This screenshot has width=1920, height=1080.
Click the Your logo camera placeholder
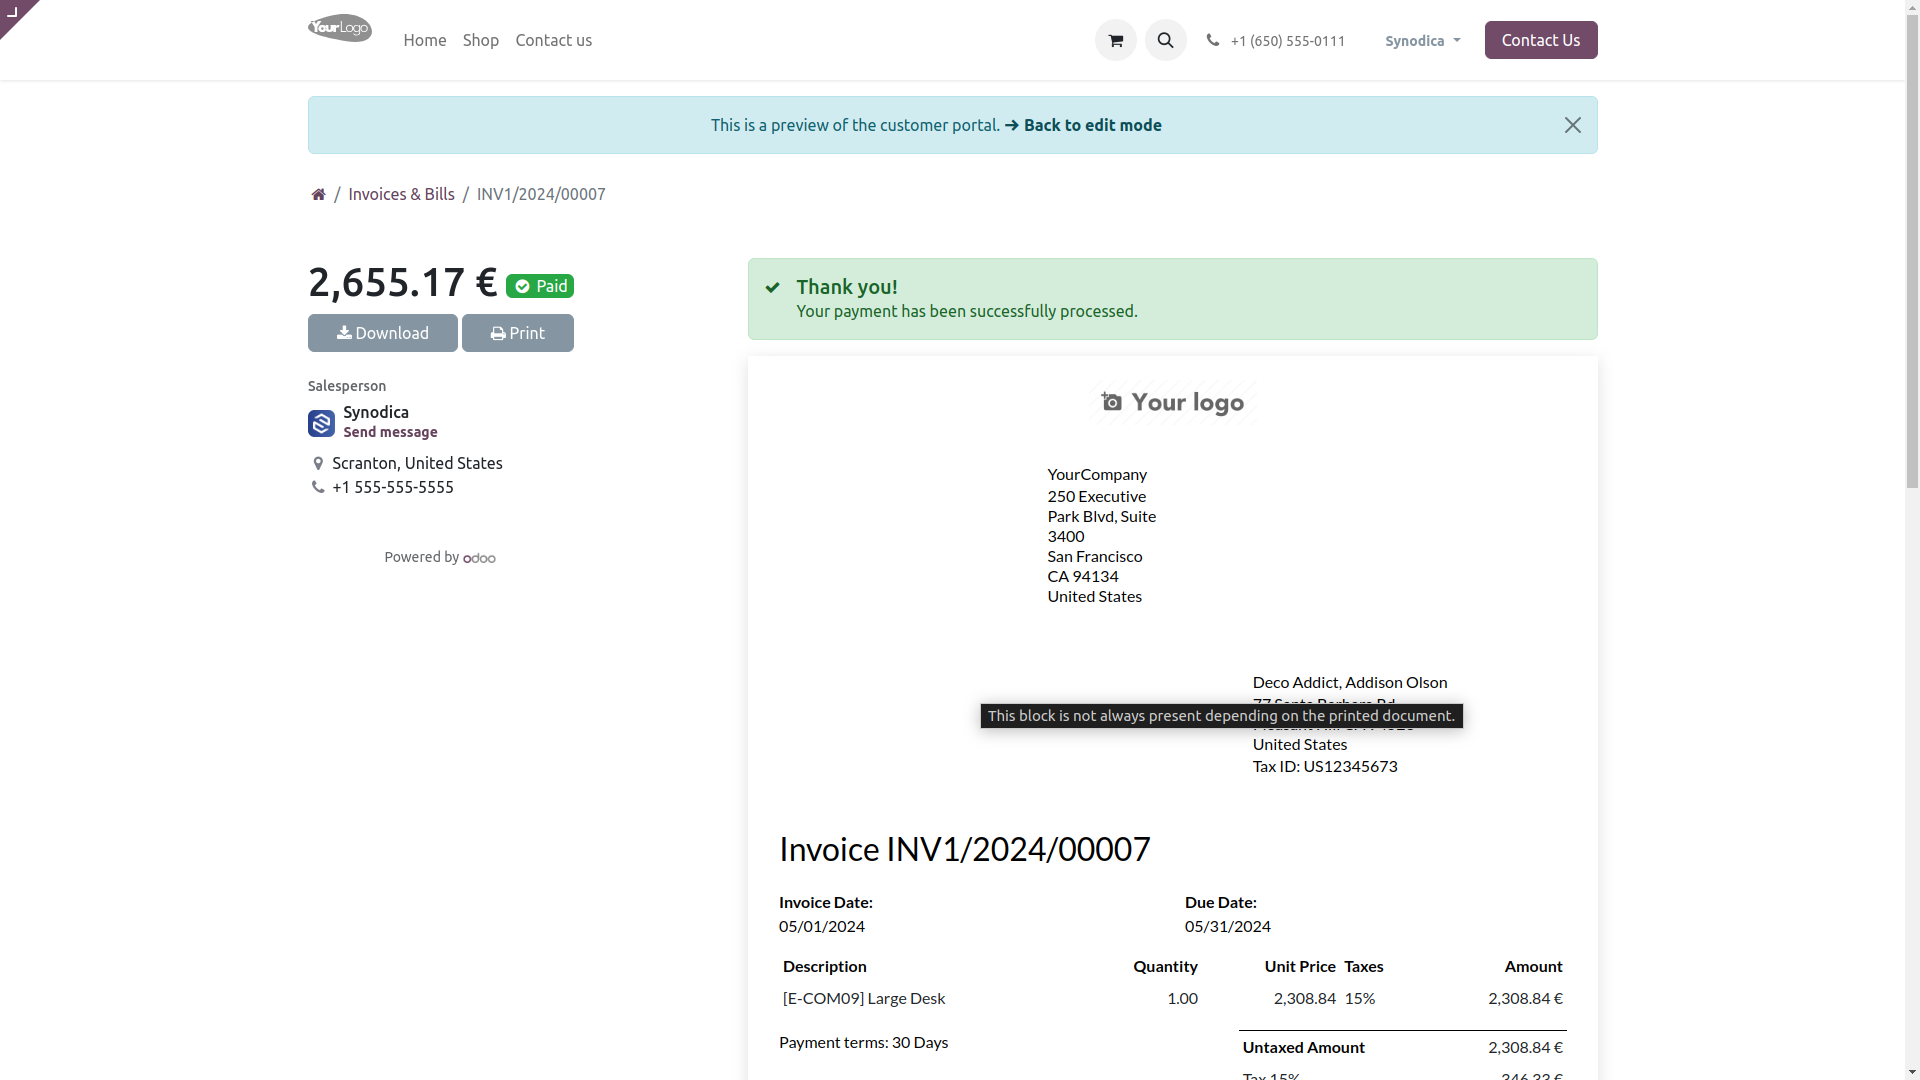(1172, 402)
